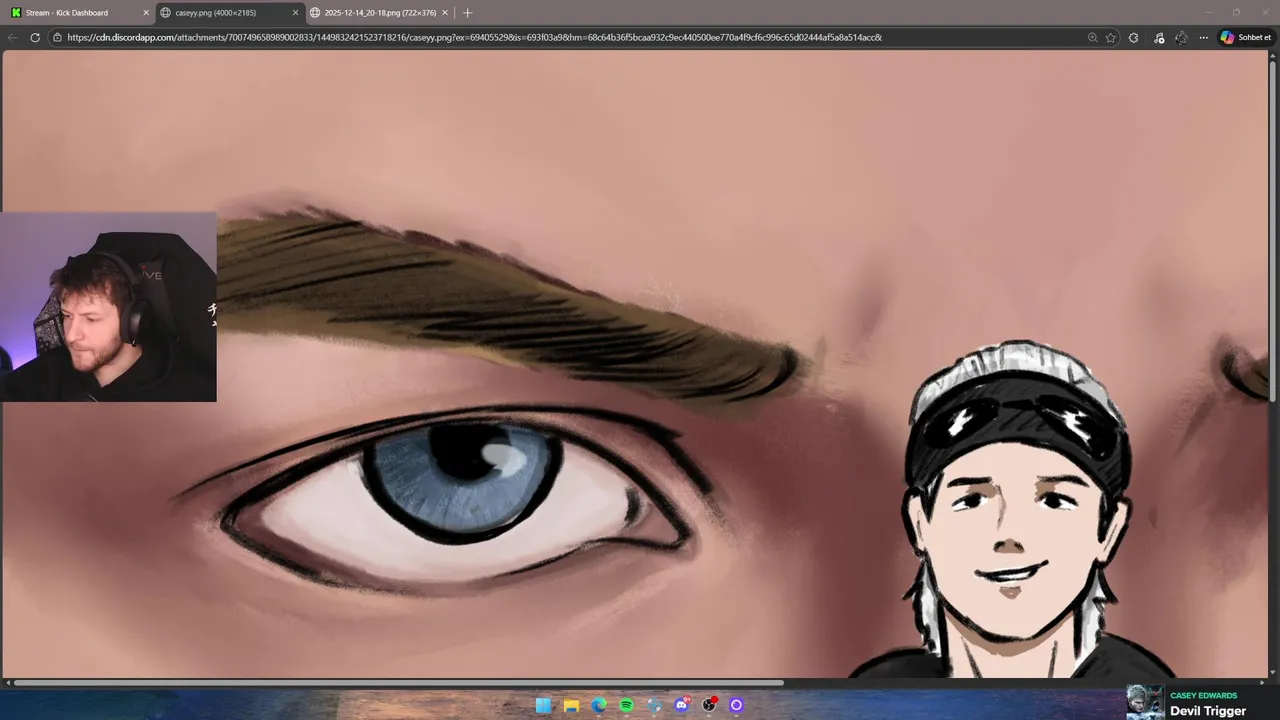The height and width of the screenshot is (720, 1280).
Task: Open a new browser tab
Action: (467, 13)
